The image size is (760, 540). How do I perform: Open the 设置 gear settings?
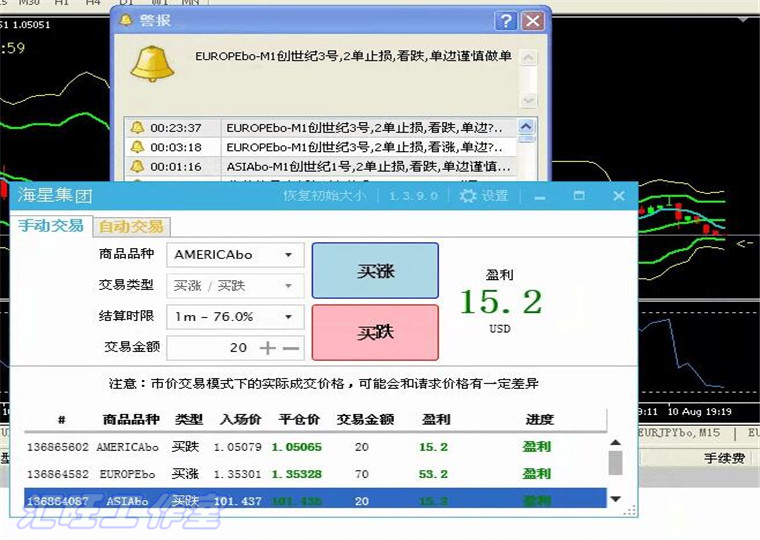[484, 196]
